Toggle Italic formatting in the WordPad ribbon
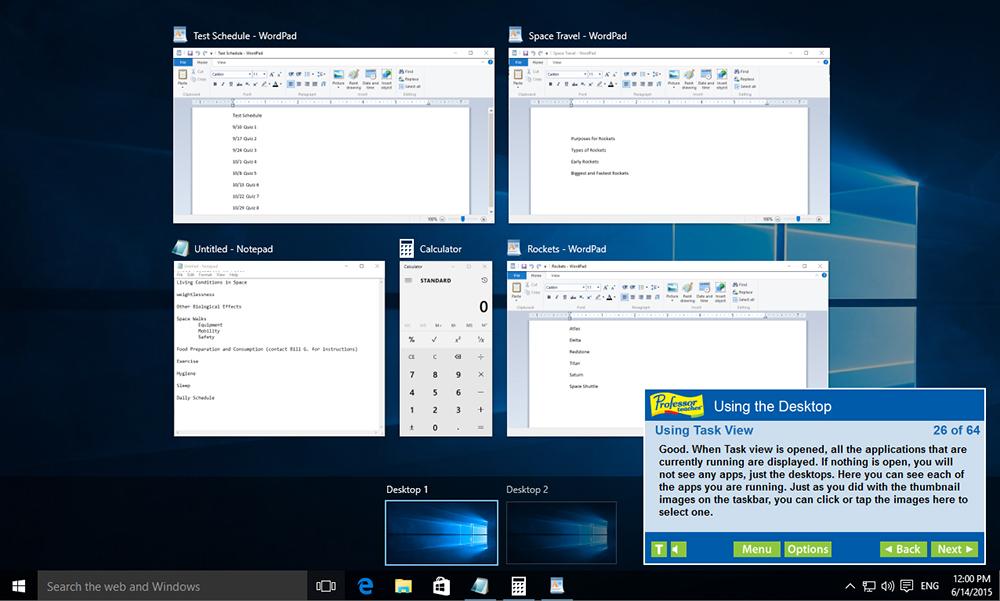Image resolution: width=1000 pixels, height=601 pixels. click(558, 84)
